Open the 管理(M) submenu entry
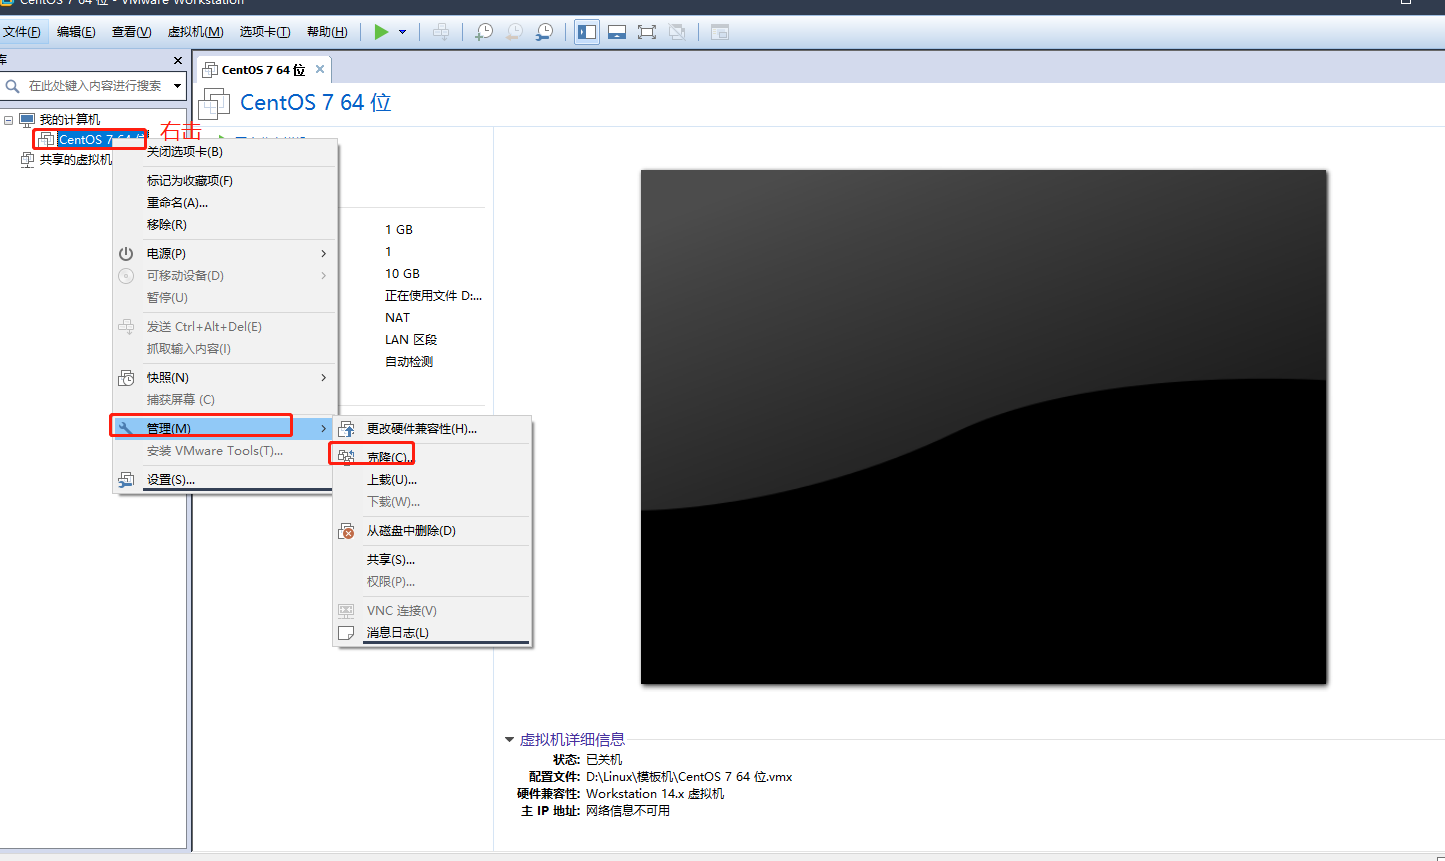This screenshot has width=1445, height=861. click(x=225, y=428)
